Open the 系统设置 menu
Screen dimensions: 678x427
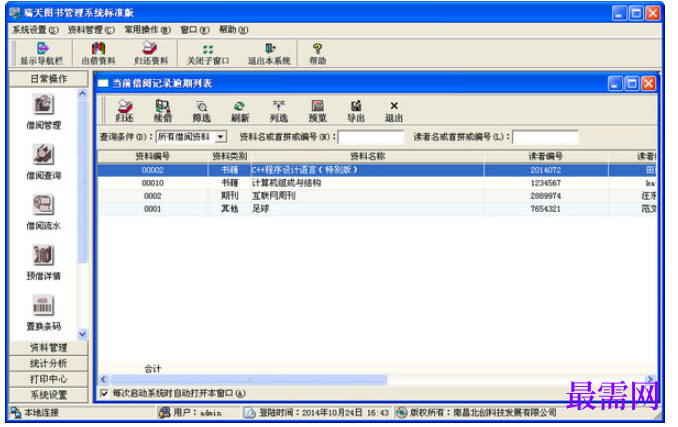pos(35,30)
